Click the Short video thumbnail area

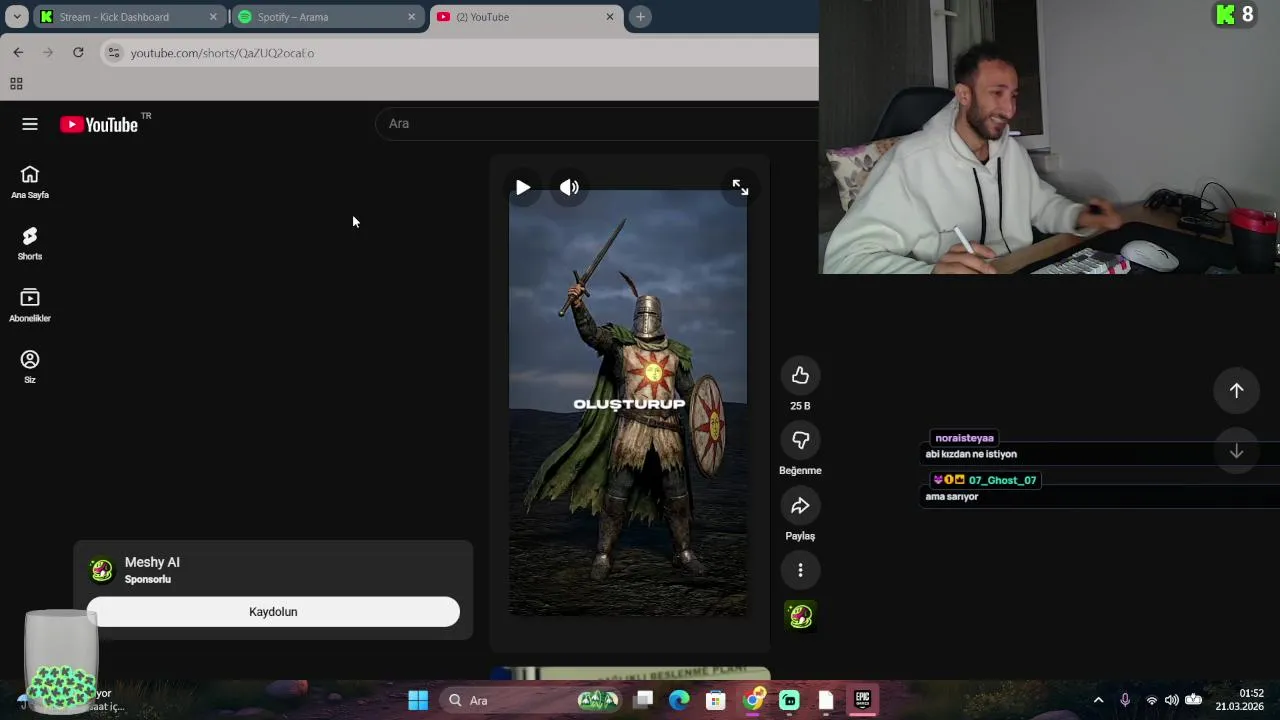click(628, 402)
